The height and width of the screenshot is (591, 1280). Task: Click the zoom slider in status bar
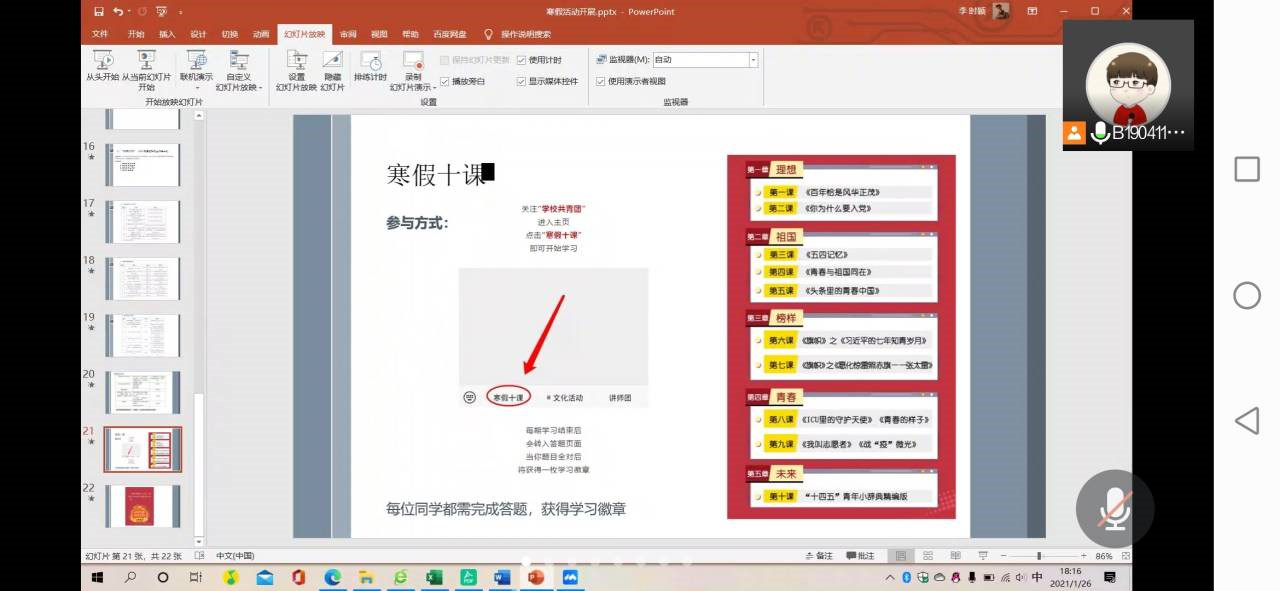click(1038, 556)
